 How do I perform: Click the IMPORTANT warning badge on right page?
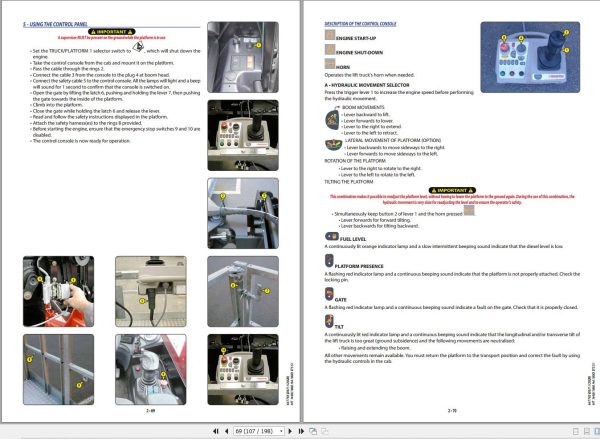point(452,190)
